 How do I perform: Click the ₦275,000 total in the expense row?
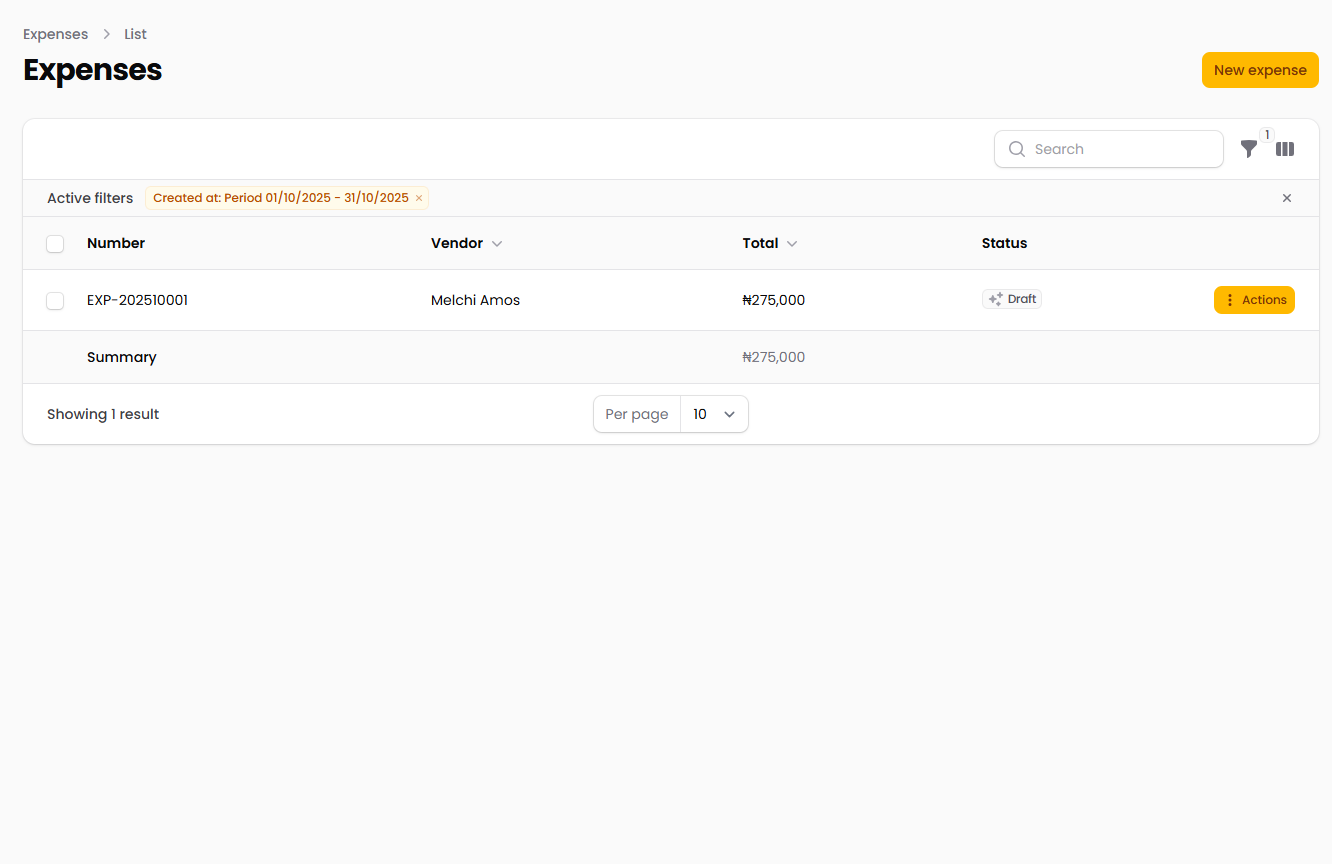point(773,300)
